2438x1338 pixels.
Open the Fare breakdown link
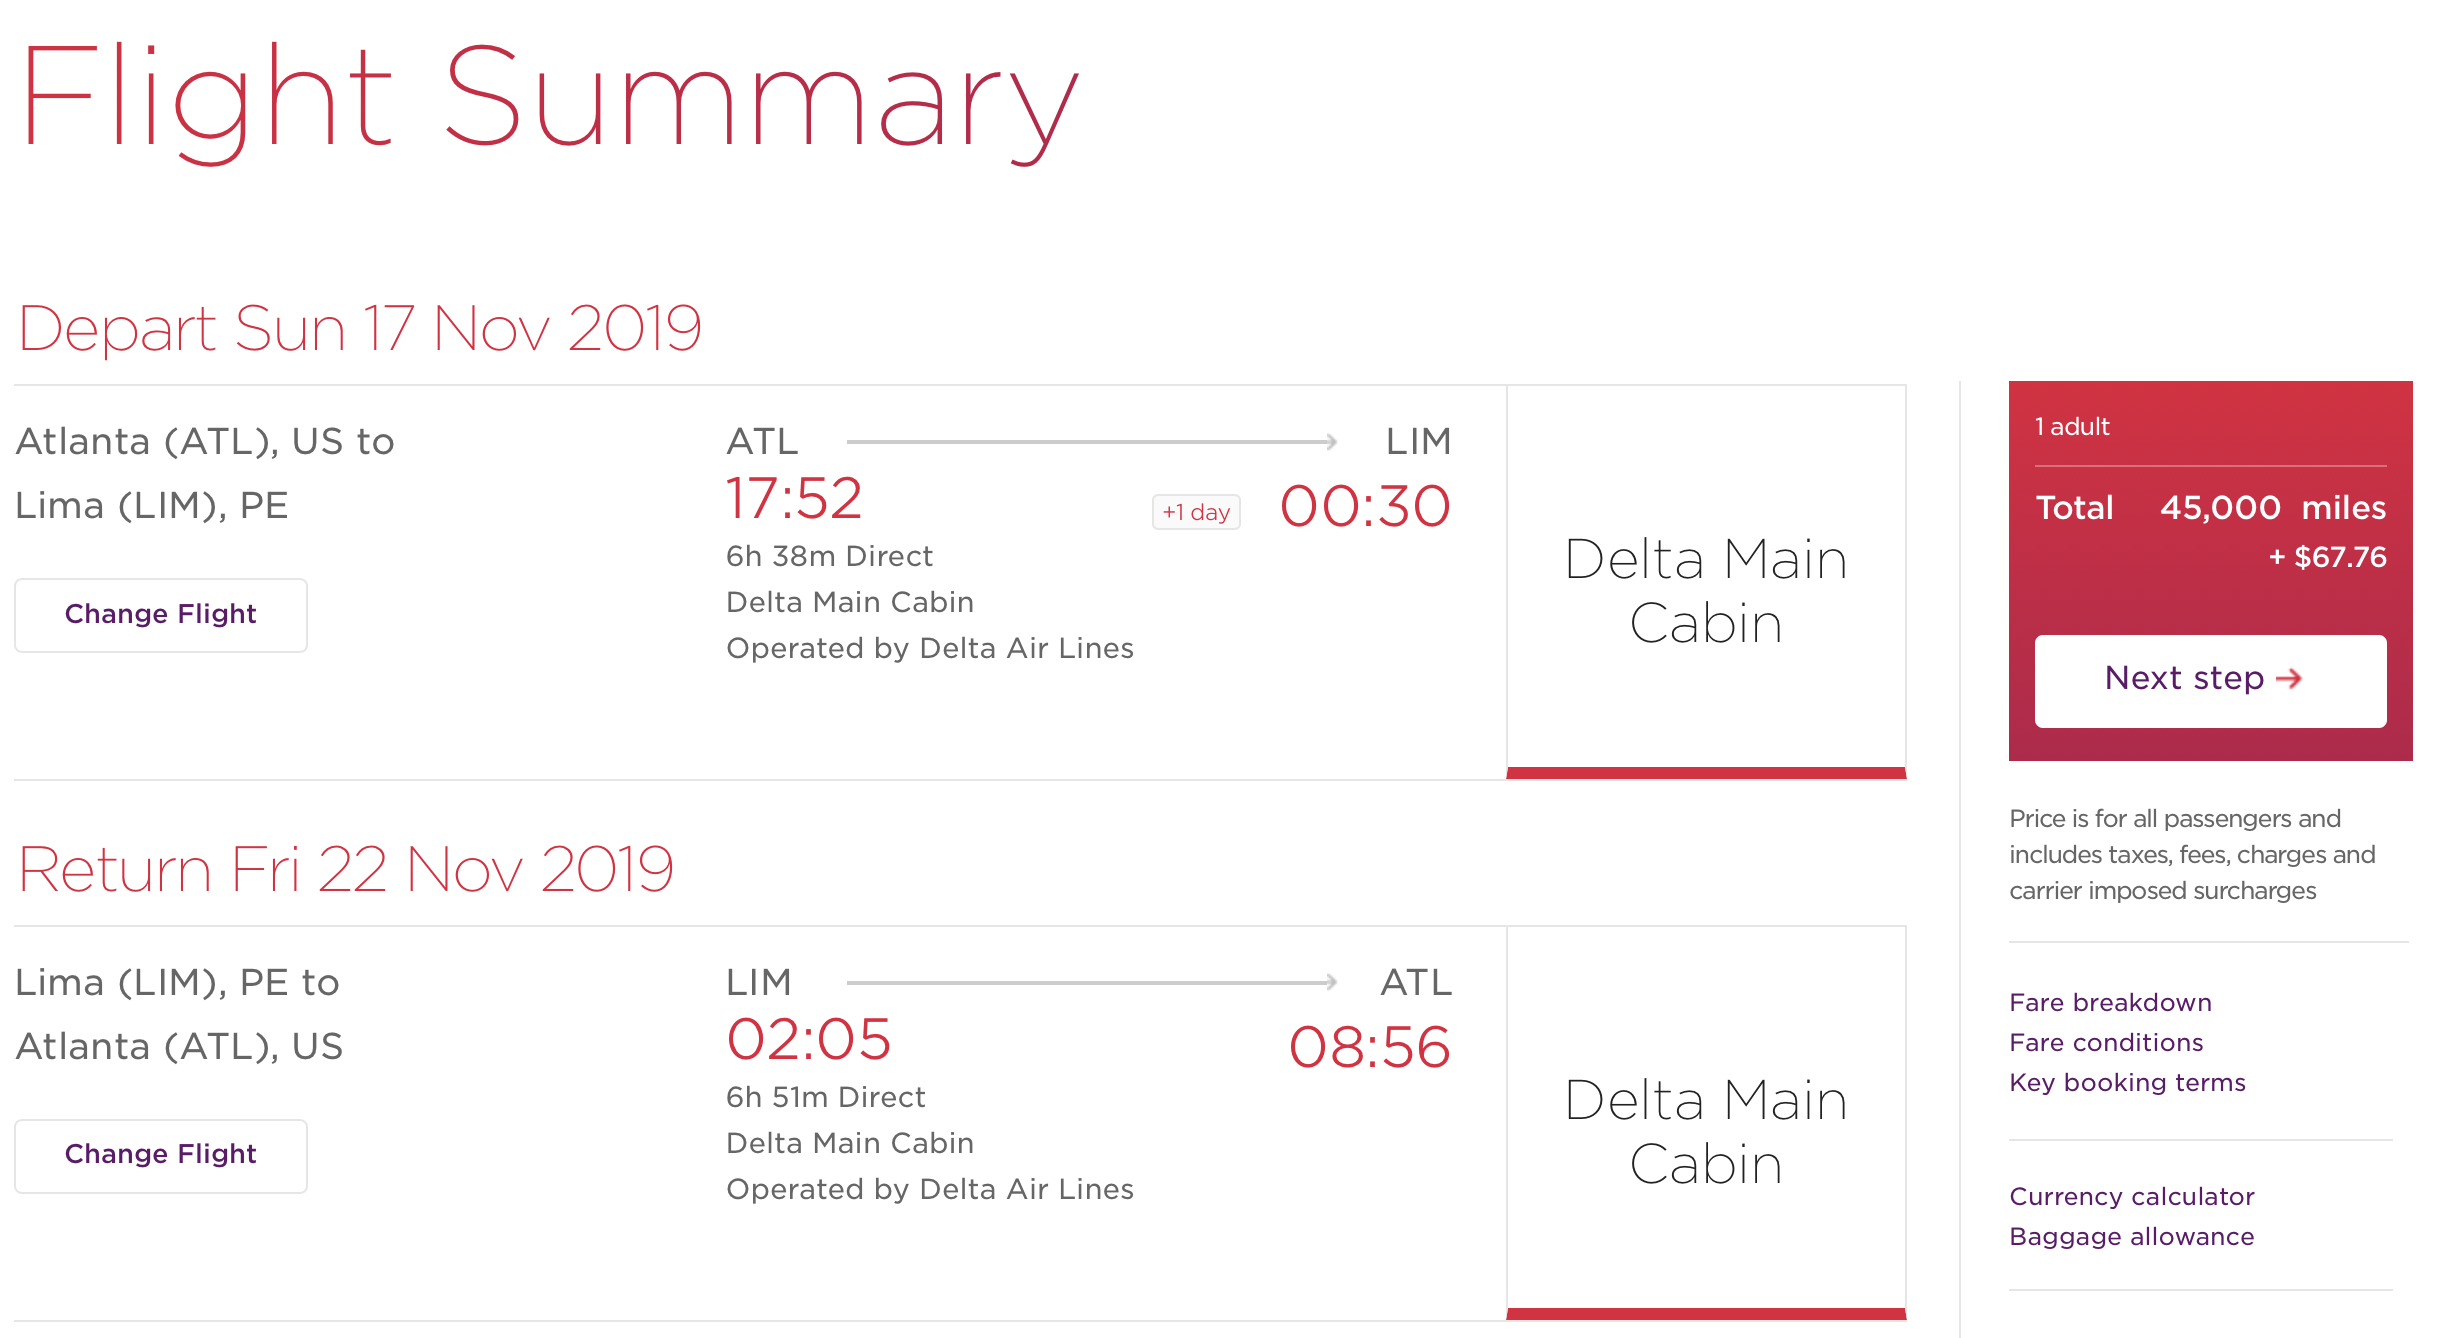click(x=2110, y=1002)
